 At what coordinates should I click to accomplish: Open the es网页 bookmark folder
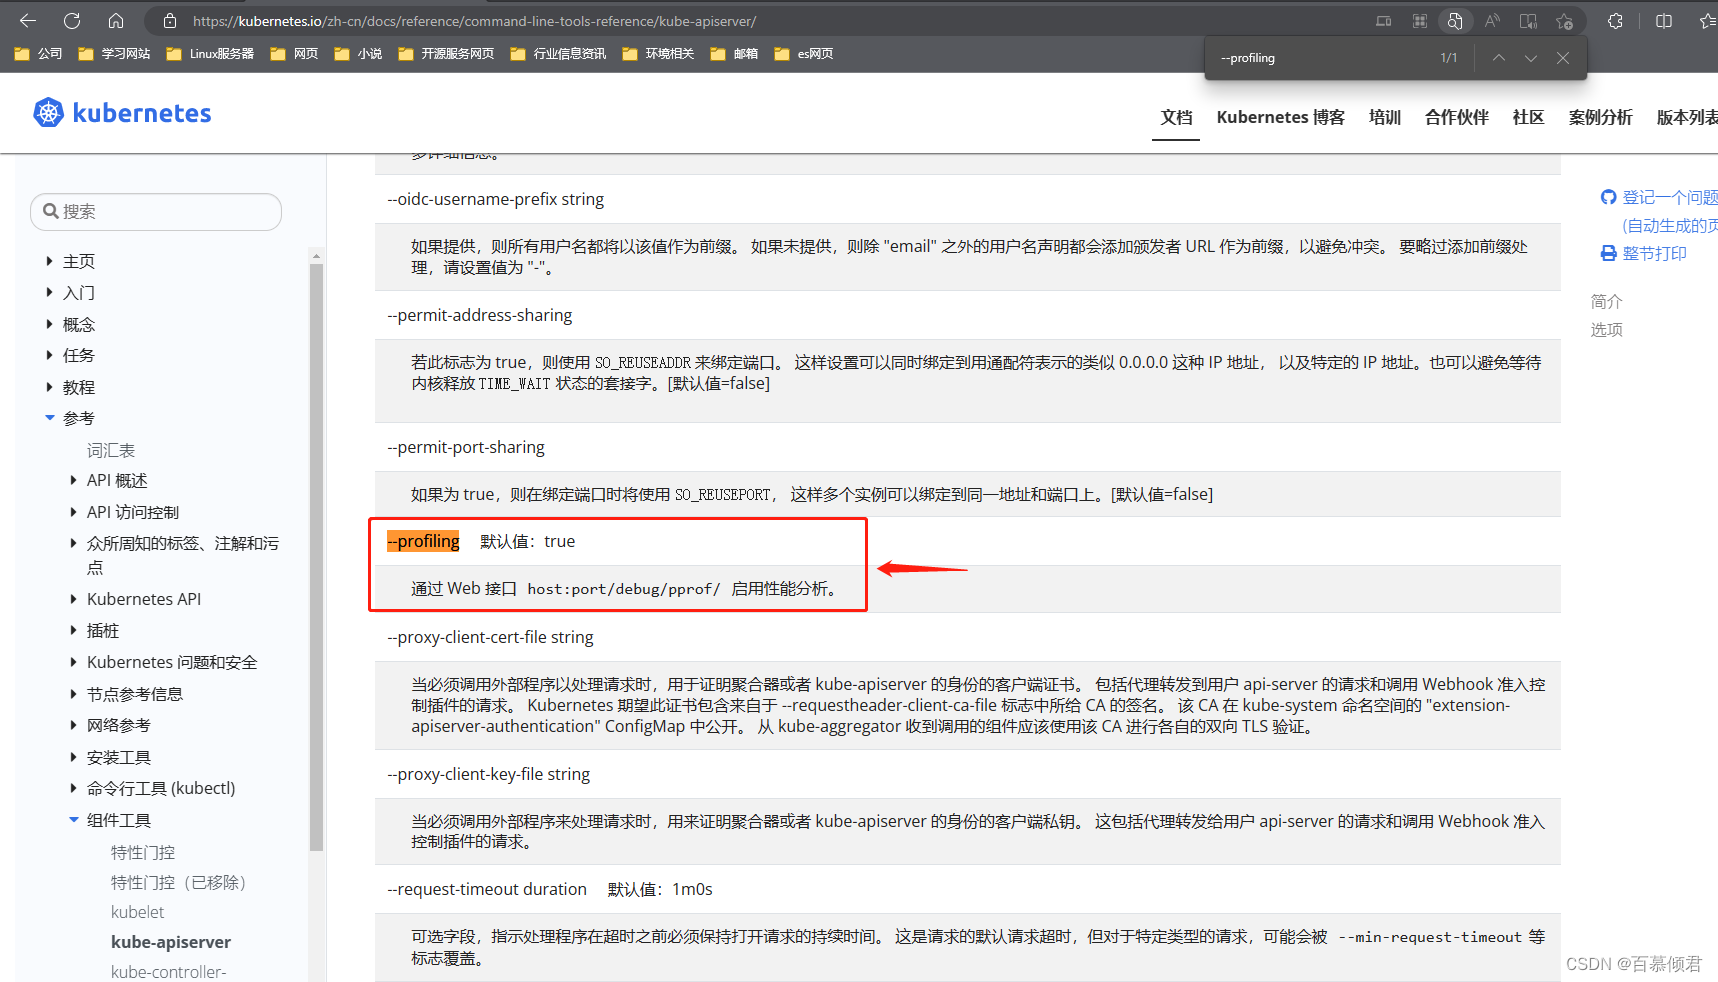coord(804,54)
